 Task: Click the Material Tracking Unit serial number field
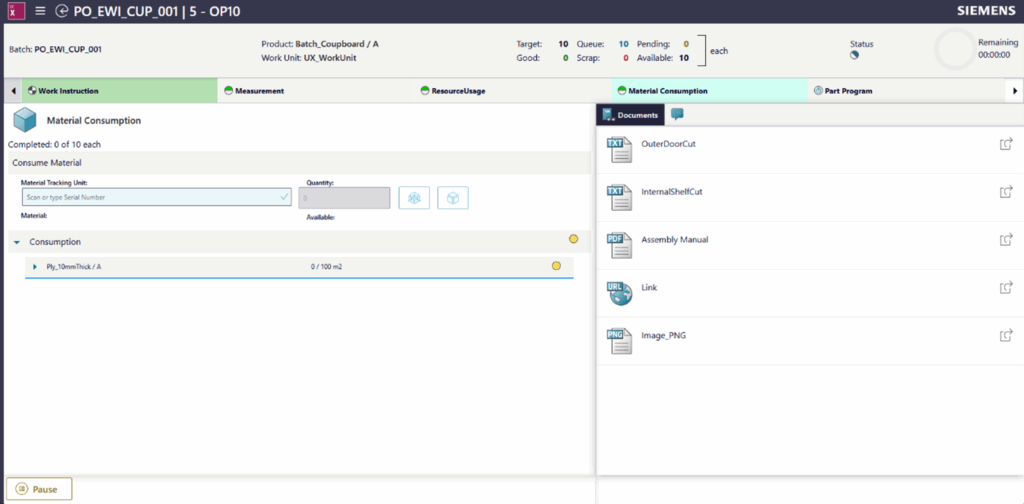[x=150, y=198]
